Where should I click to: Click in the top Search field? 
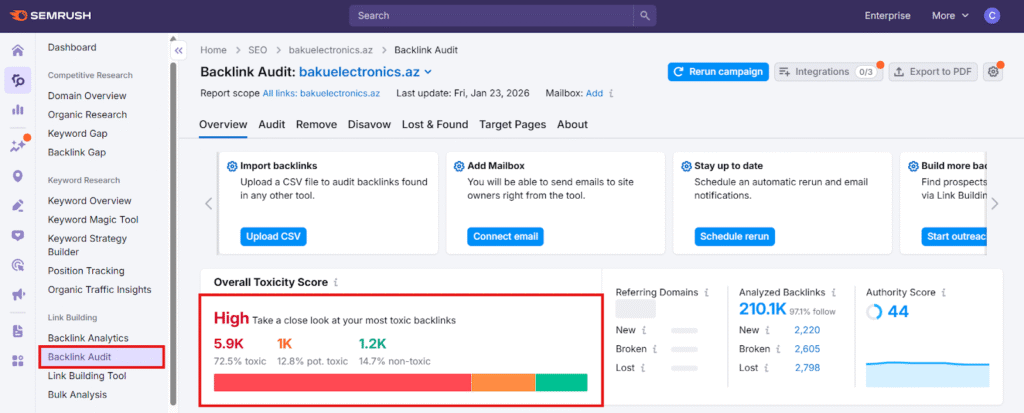pyautogui.click(x=491, y=16)
